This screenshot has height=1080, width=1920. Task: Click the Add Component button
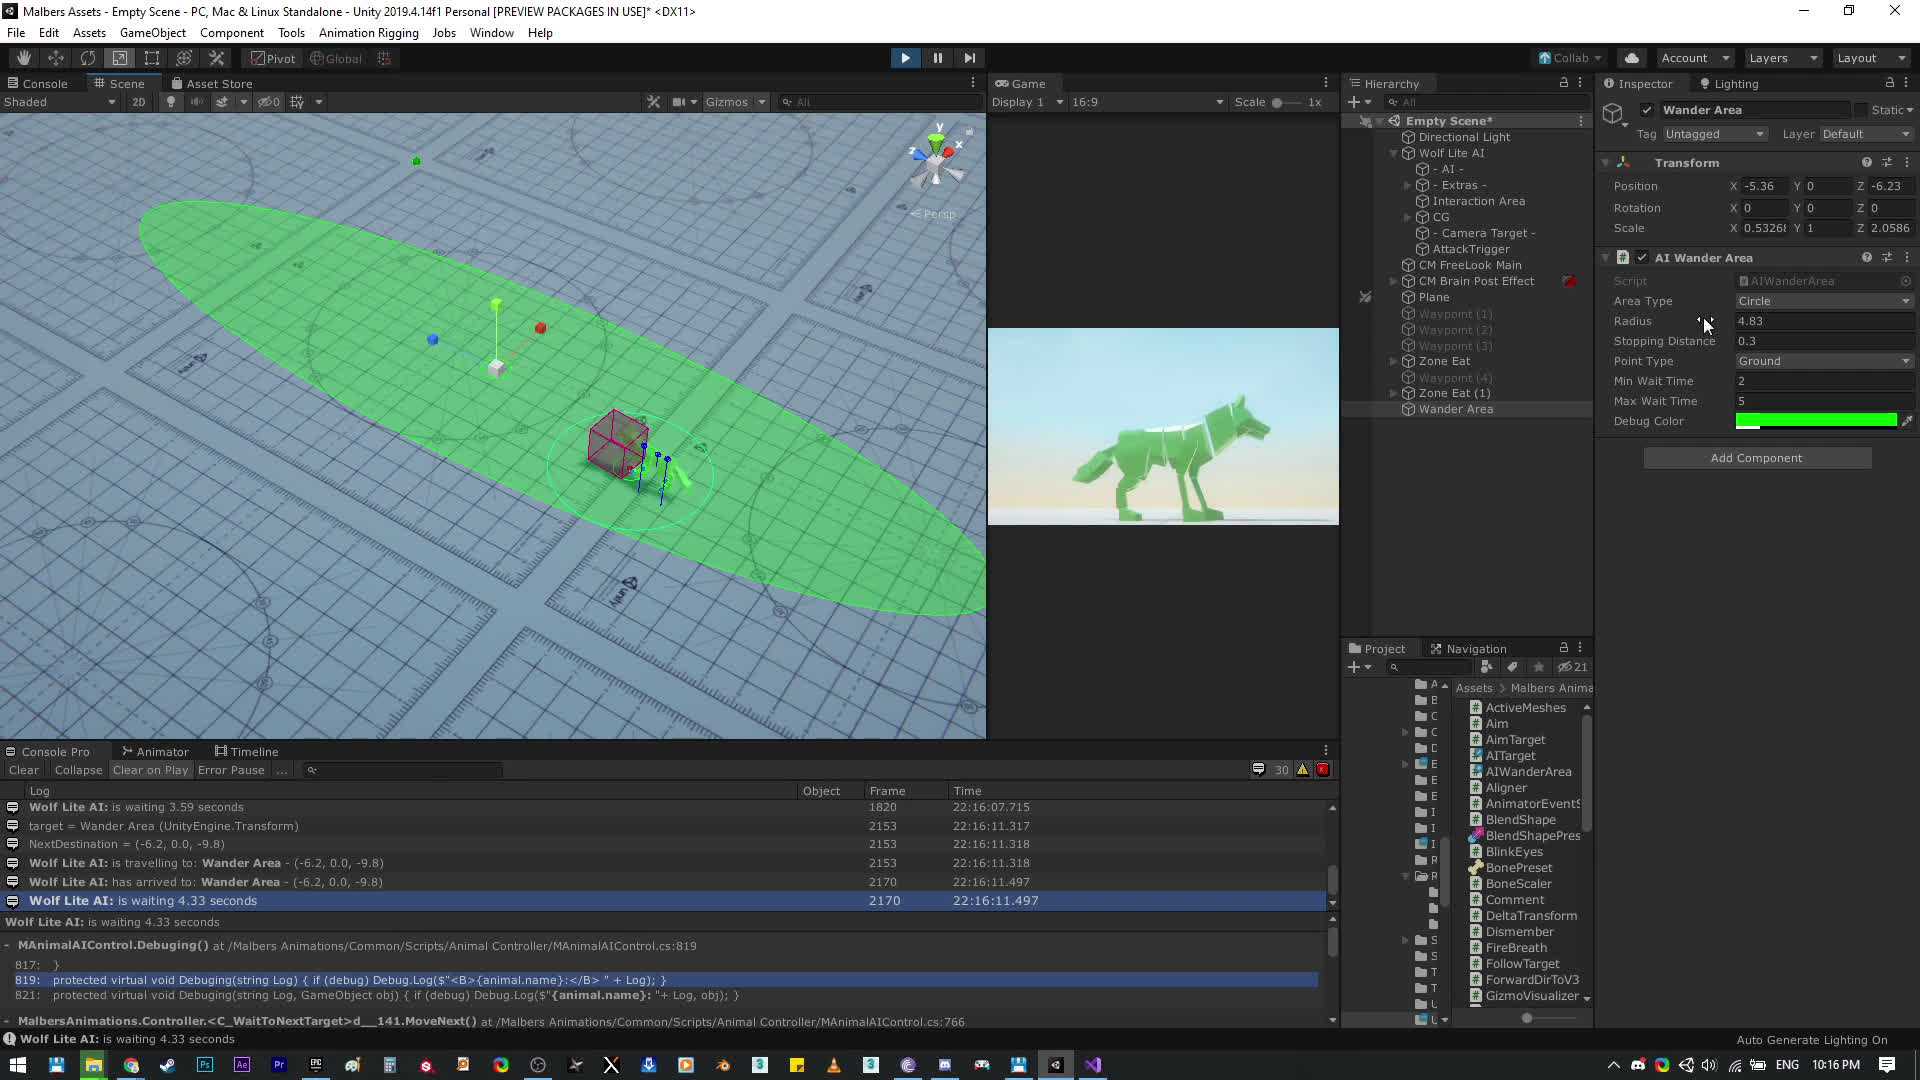pyautogui.click(x=1756, y=458)
